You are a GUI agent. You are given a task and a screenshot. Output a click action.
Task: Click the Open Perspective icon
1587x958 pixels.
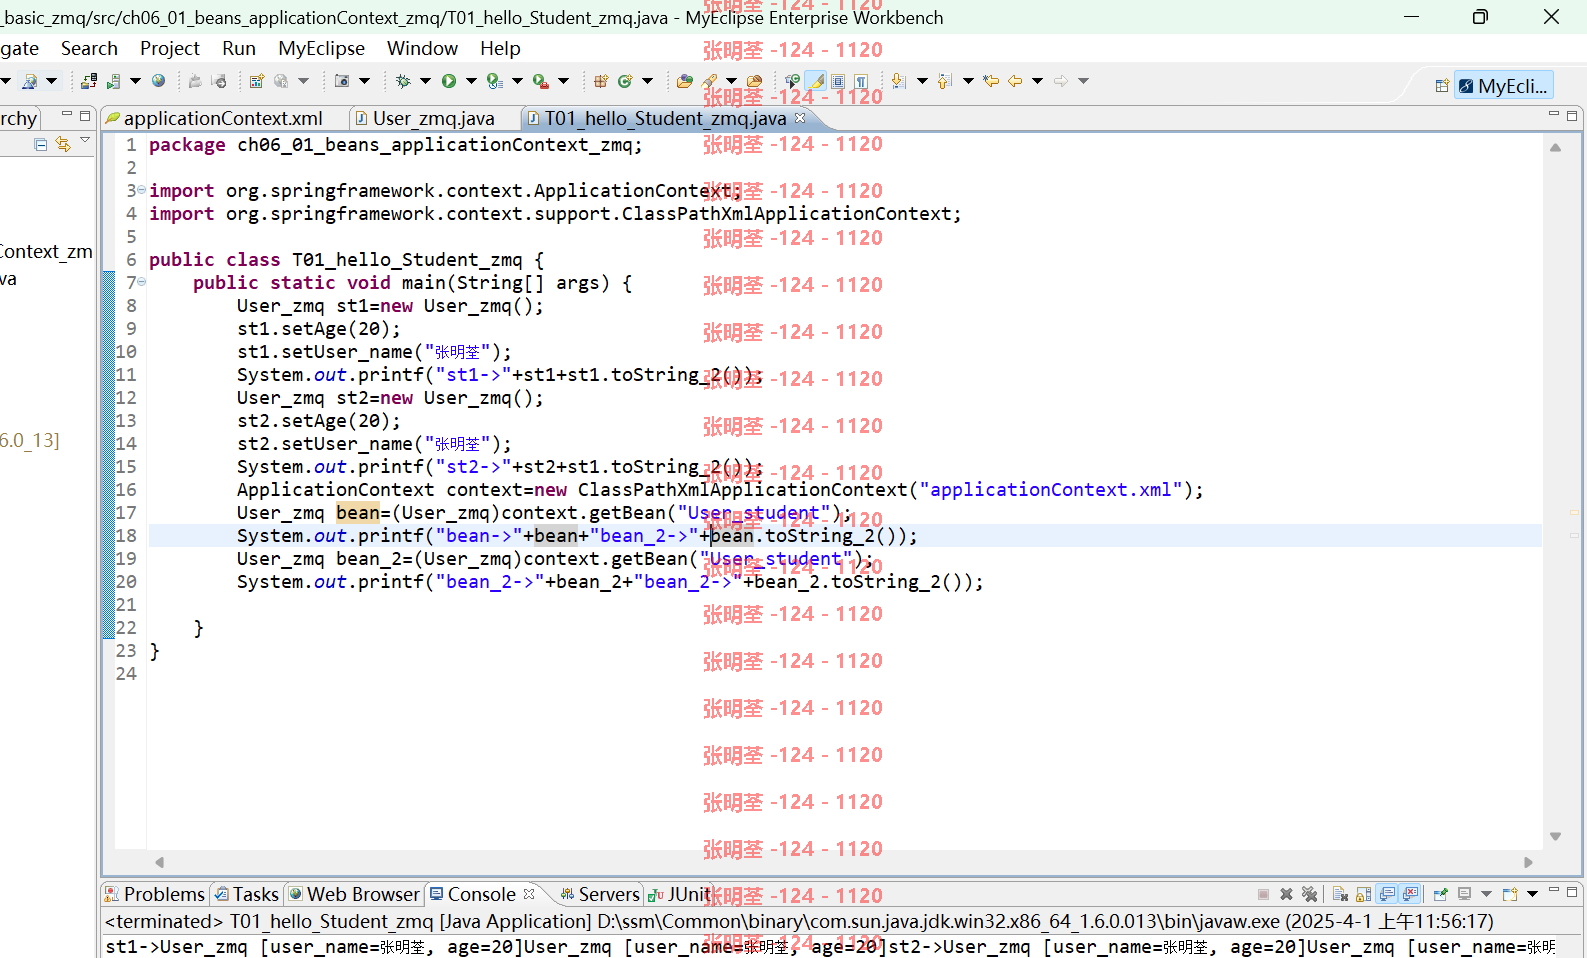tap(1442, 86)
